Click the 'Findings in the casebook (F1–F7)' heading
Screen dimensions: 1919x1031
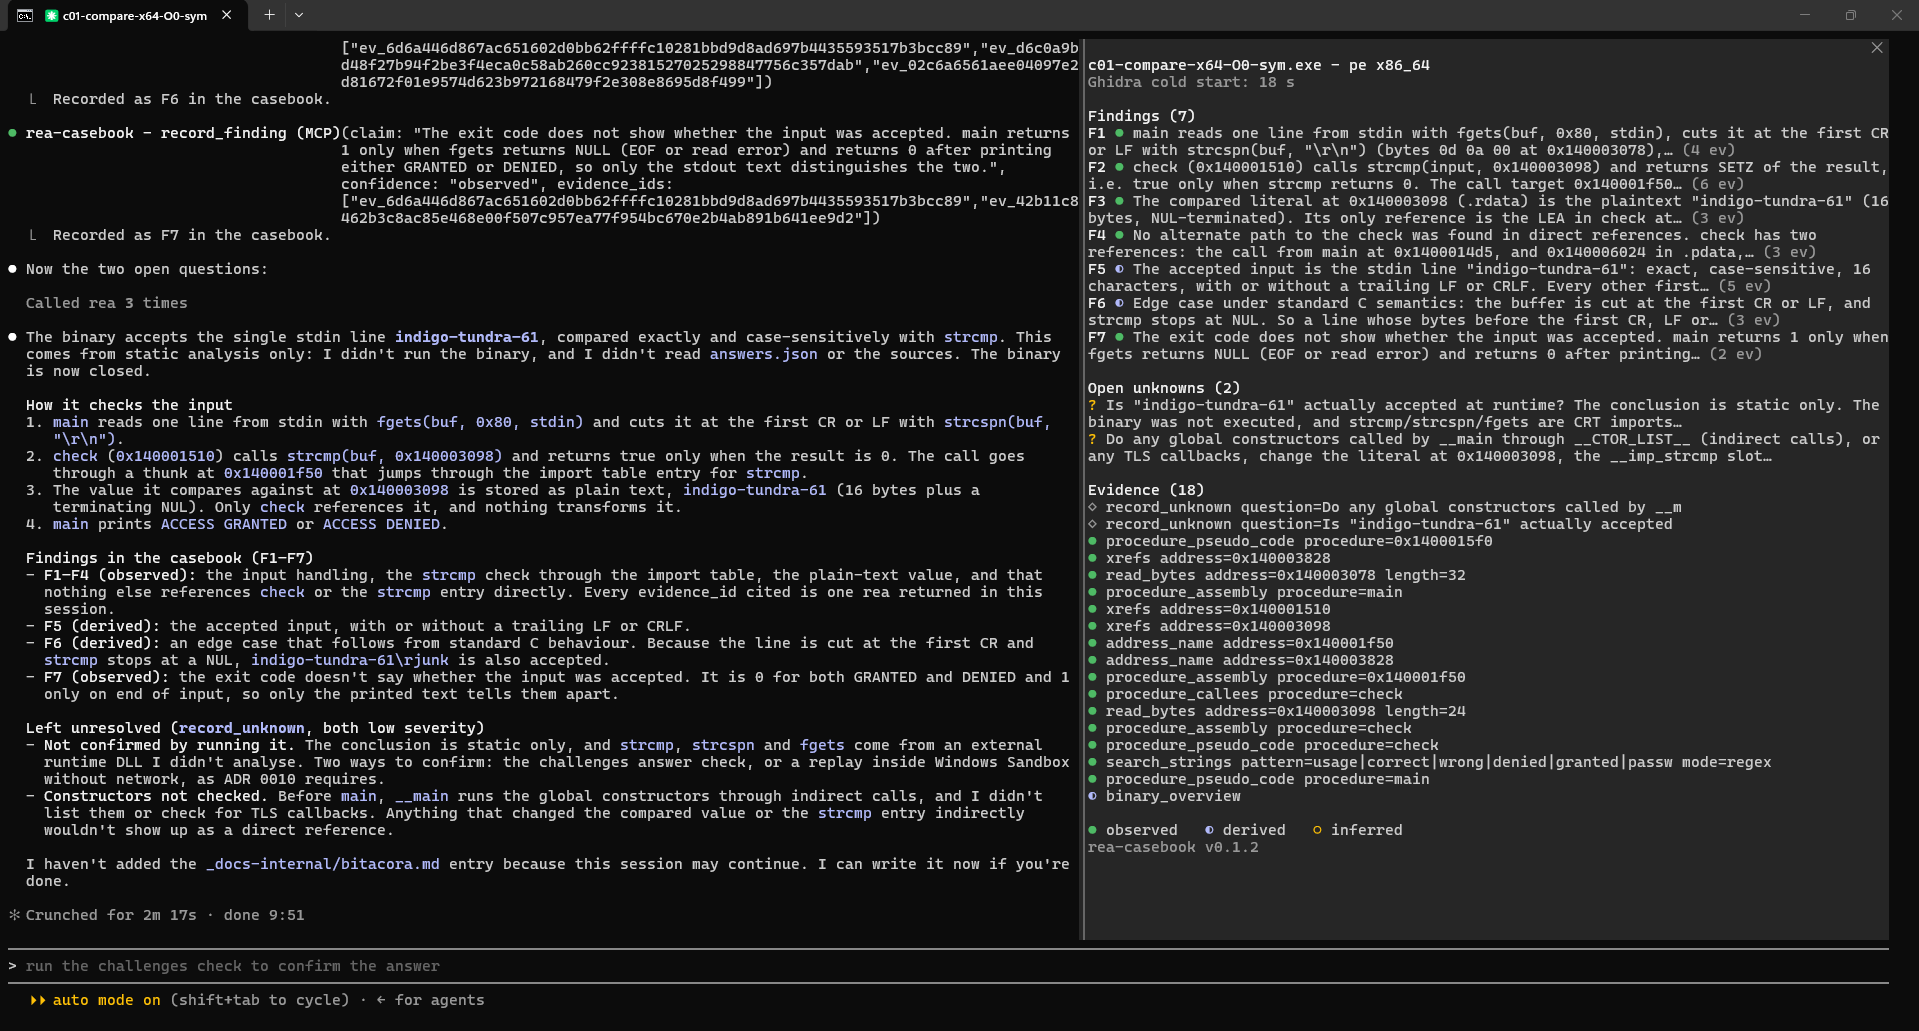coord(170,558)
